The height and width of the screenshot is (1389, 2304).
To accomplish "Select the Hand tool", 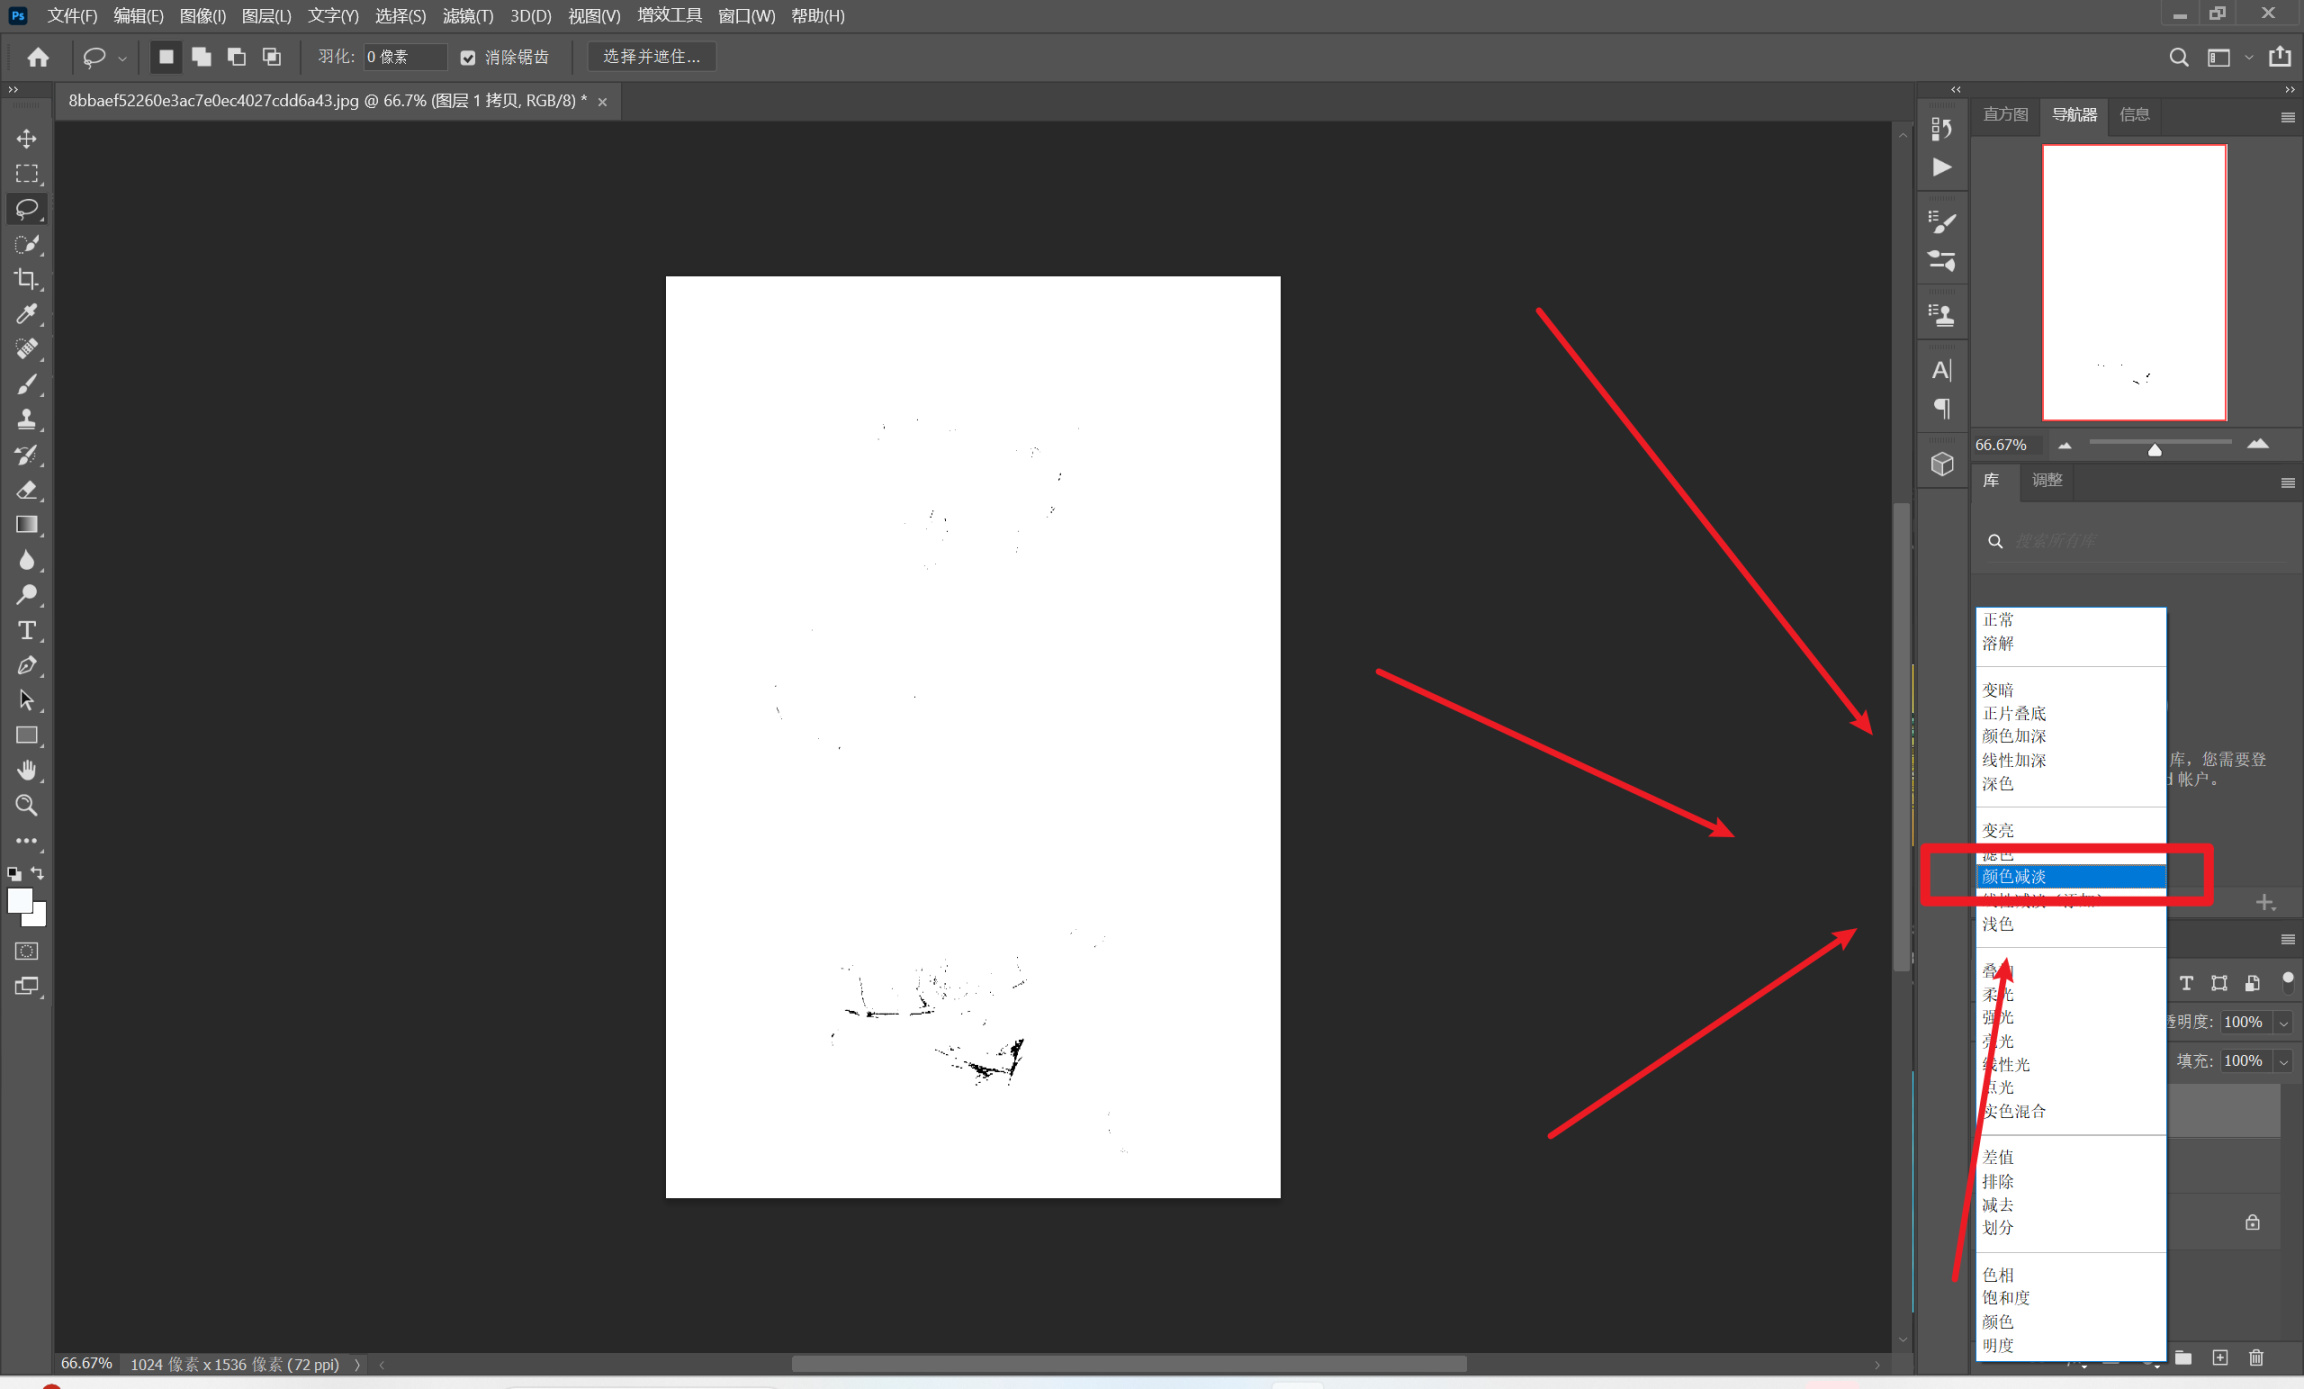I will coord(27,770).
